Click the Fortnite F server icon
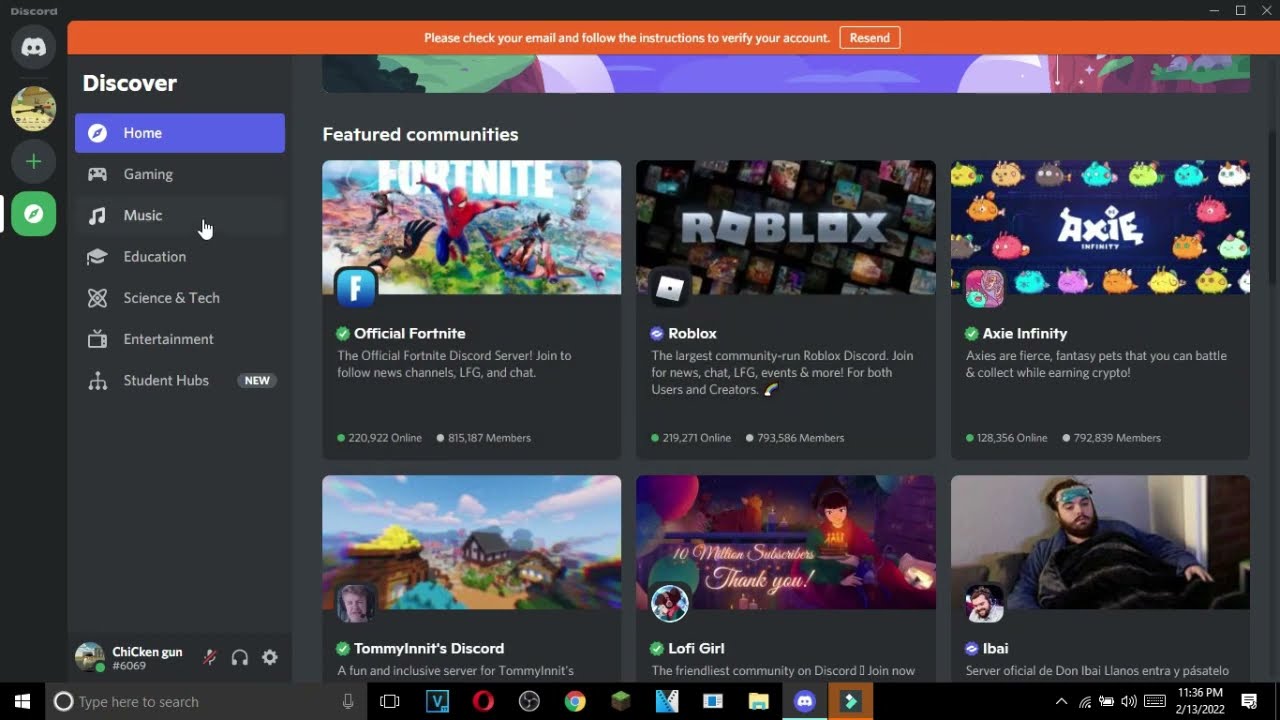 coord(356,288)
